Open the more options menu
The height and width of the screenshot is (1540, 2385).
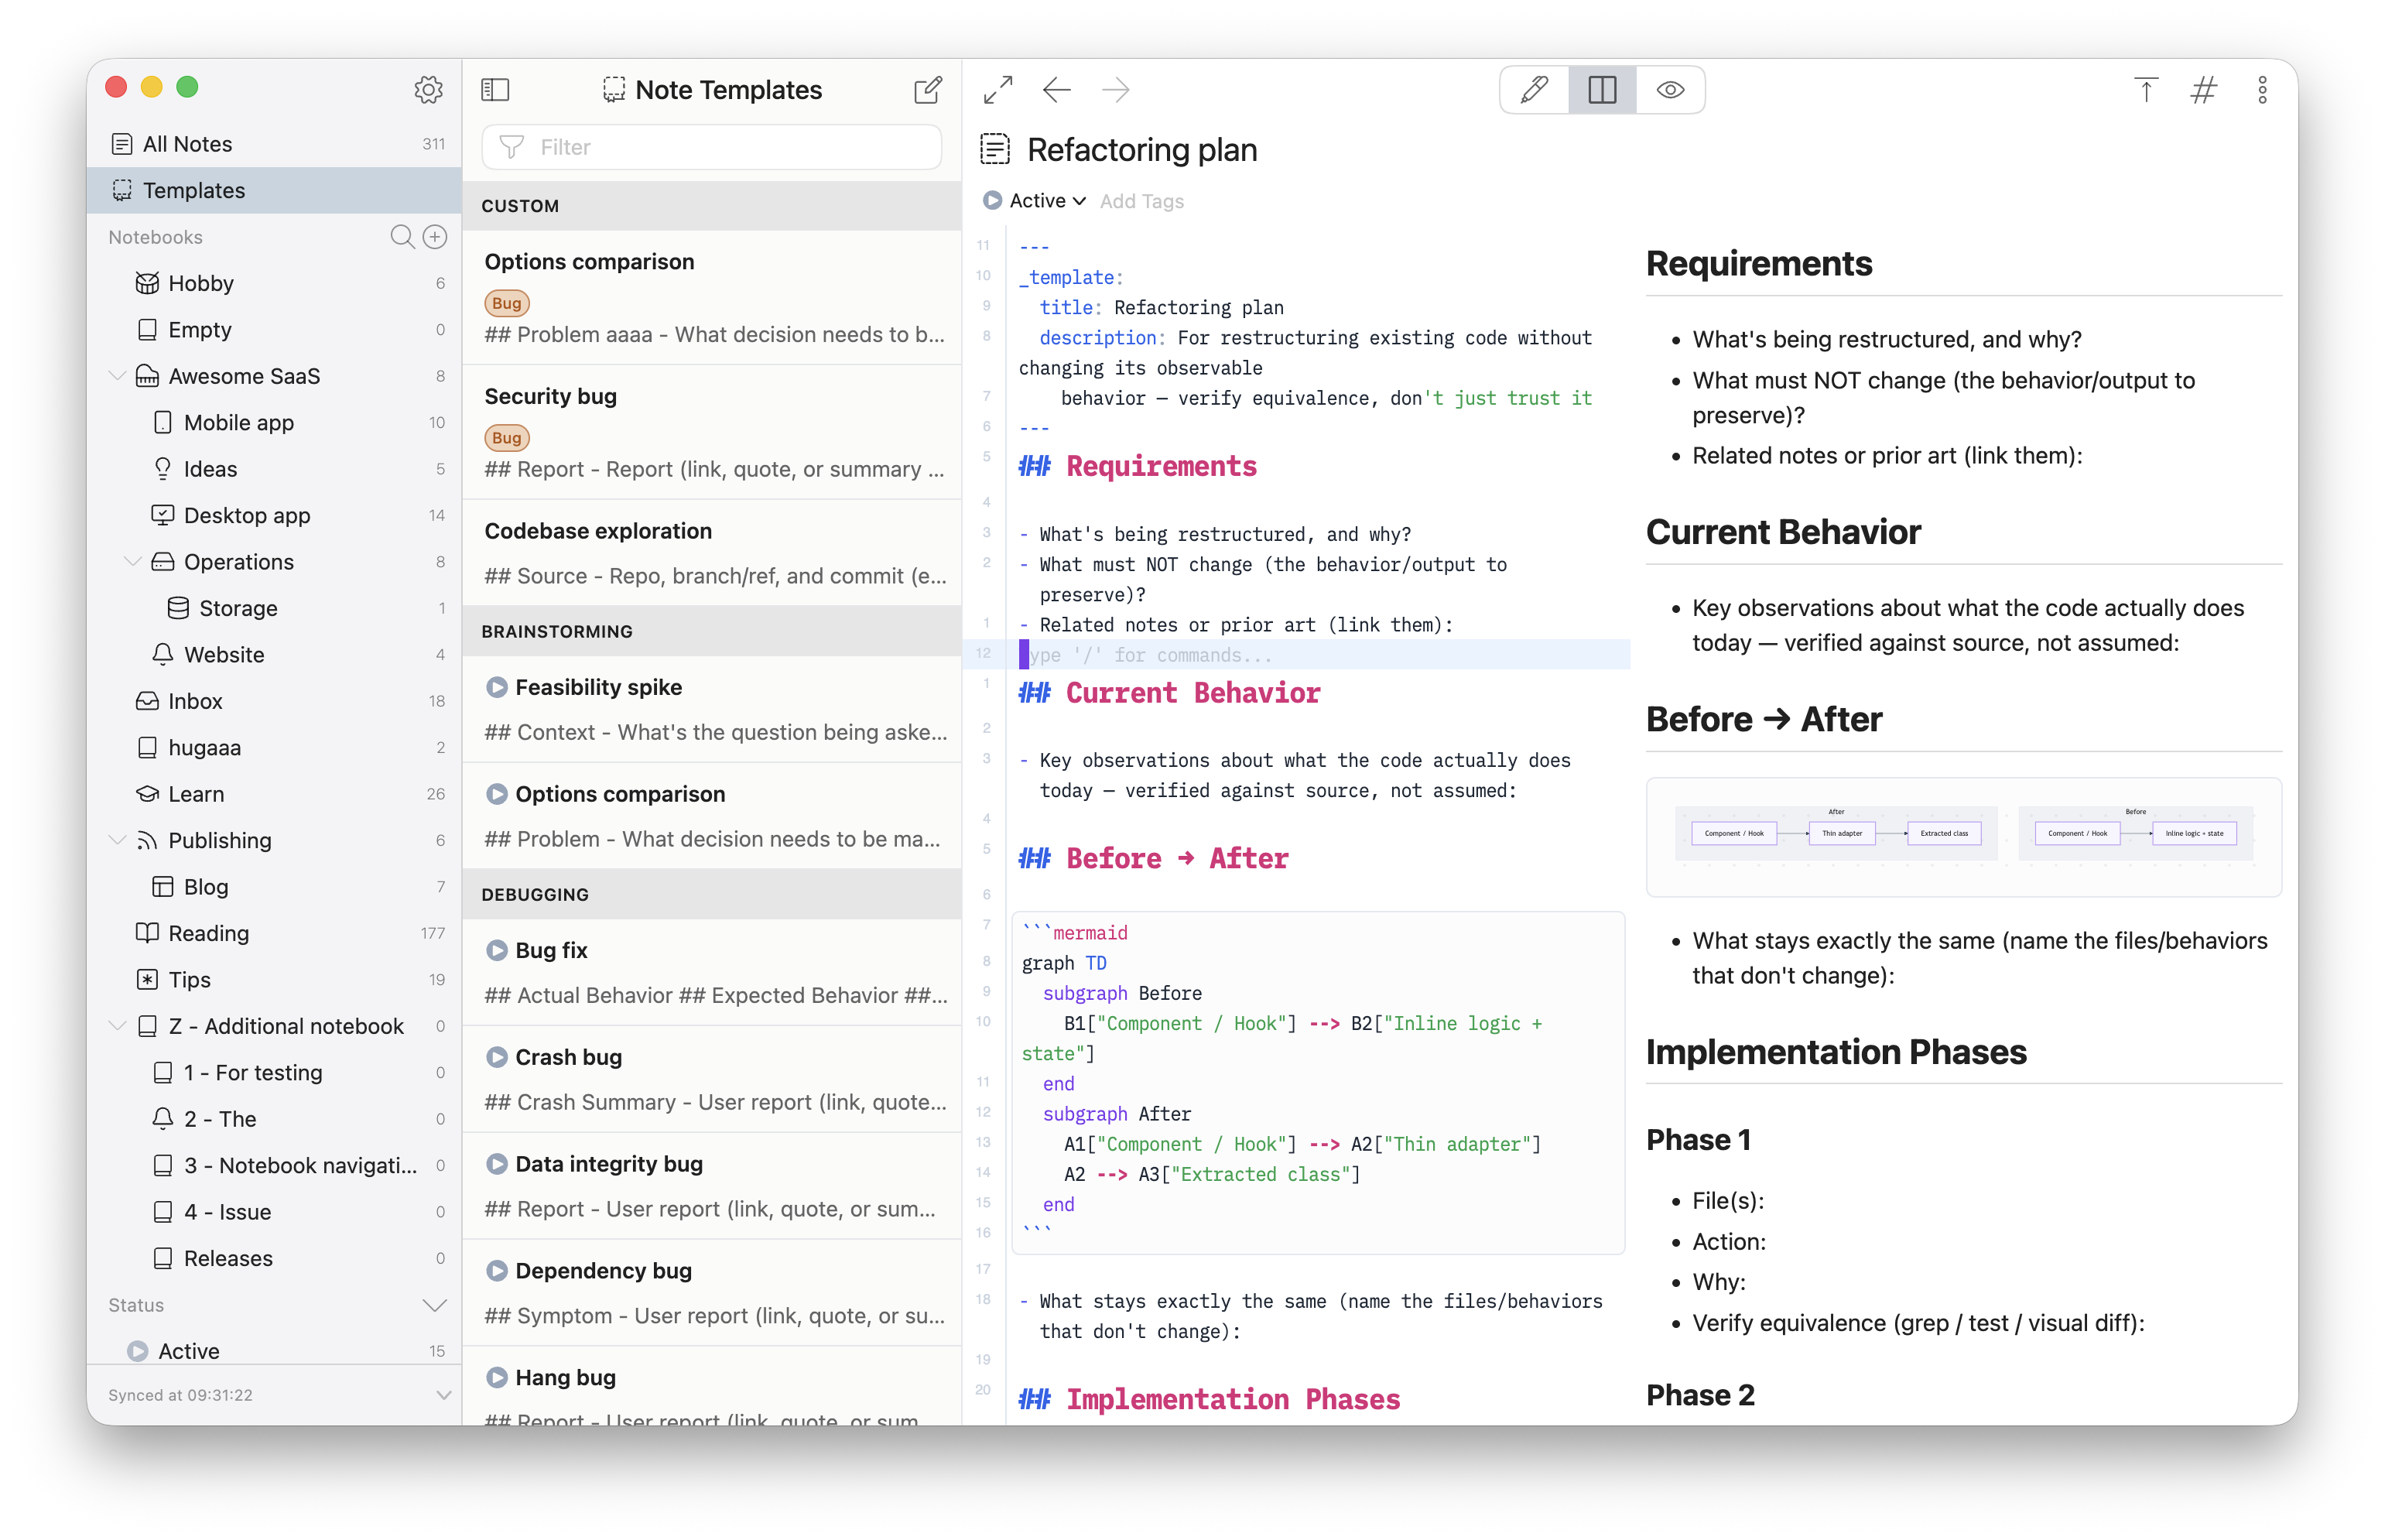pyautogui.click(x=2262, y=90)
